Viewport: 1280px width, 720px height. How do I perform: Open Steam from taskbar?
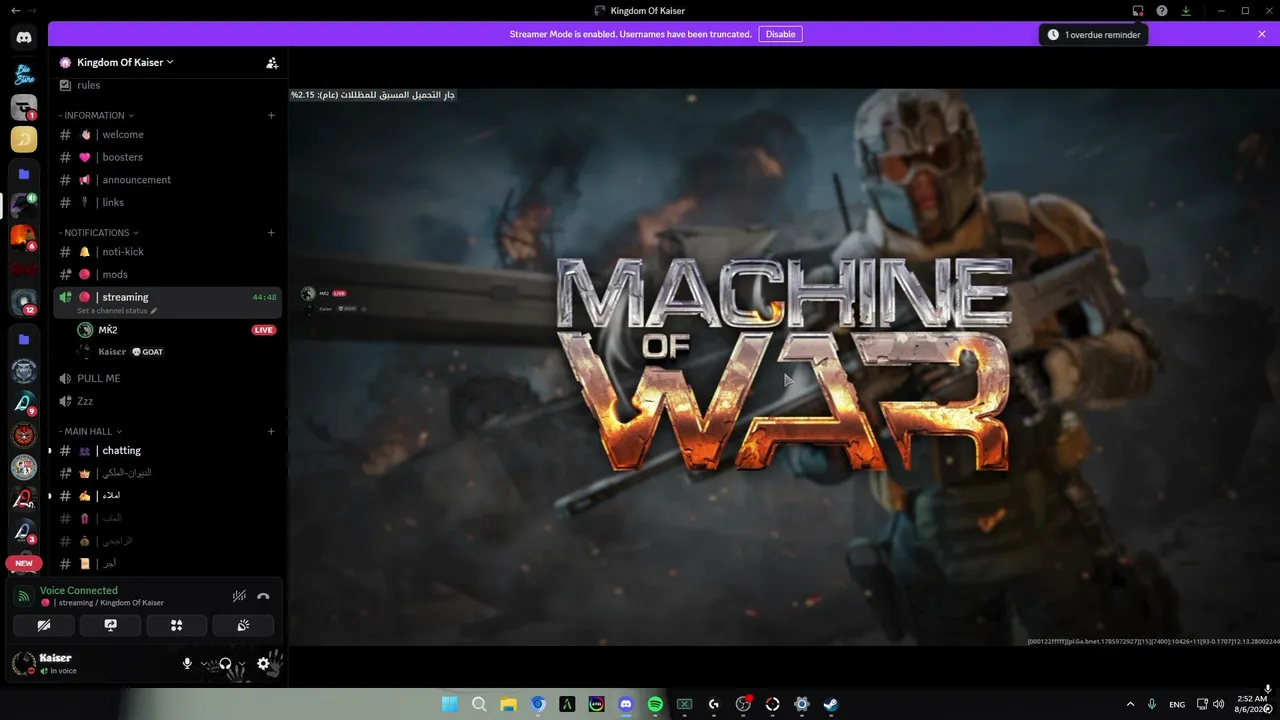831,704
